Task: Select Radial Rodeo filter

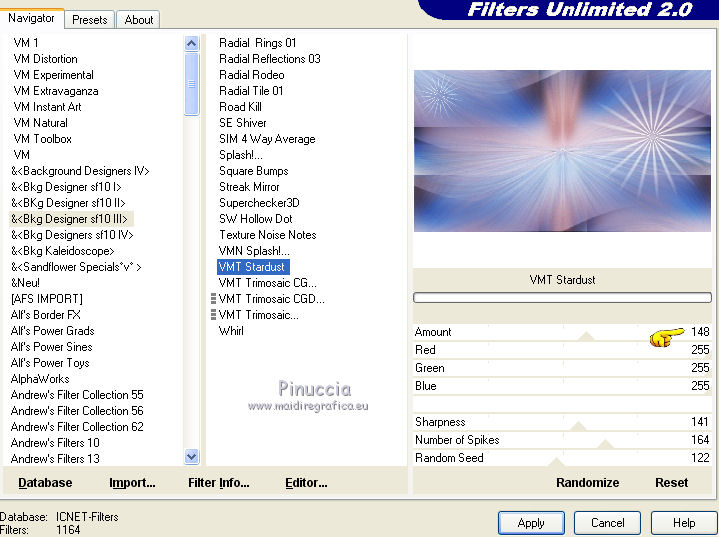Action: point(252,74)
